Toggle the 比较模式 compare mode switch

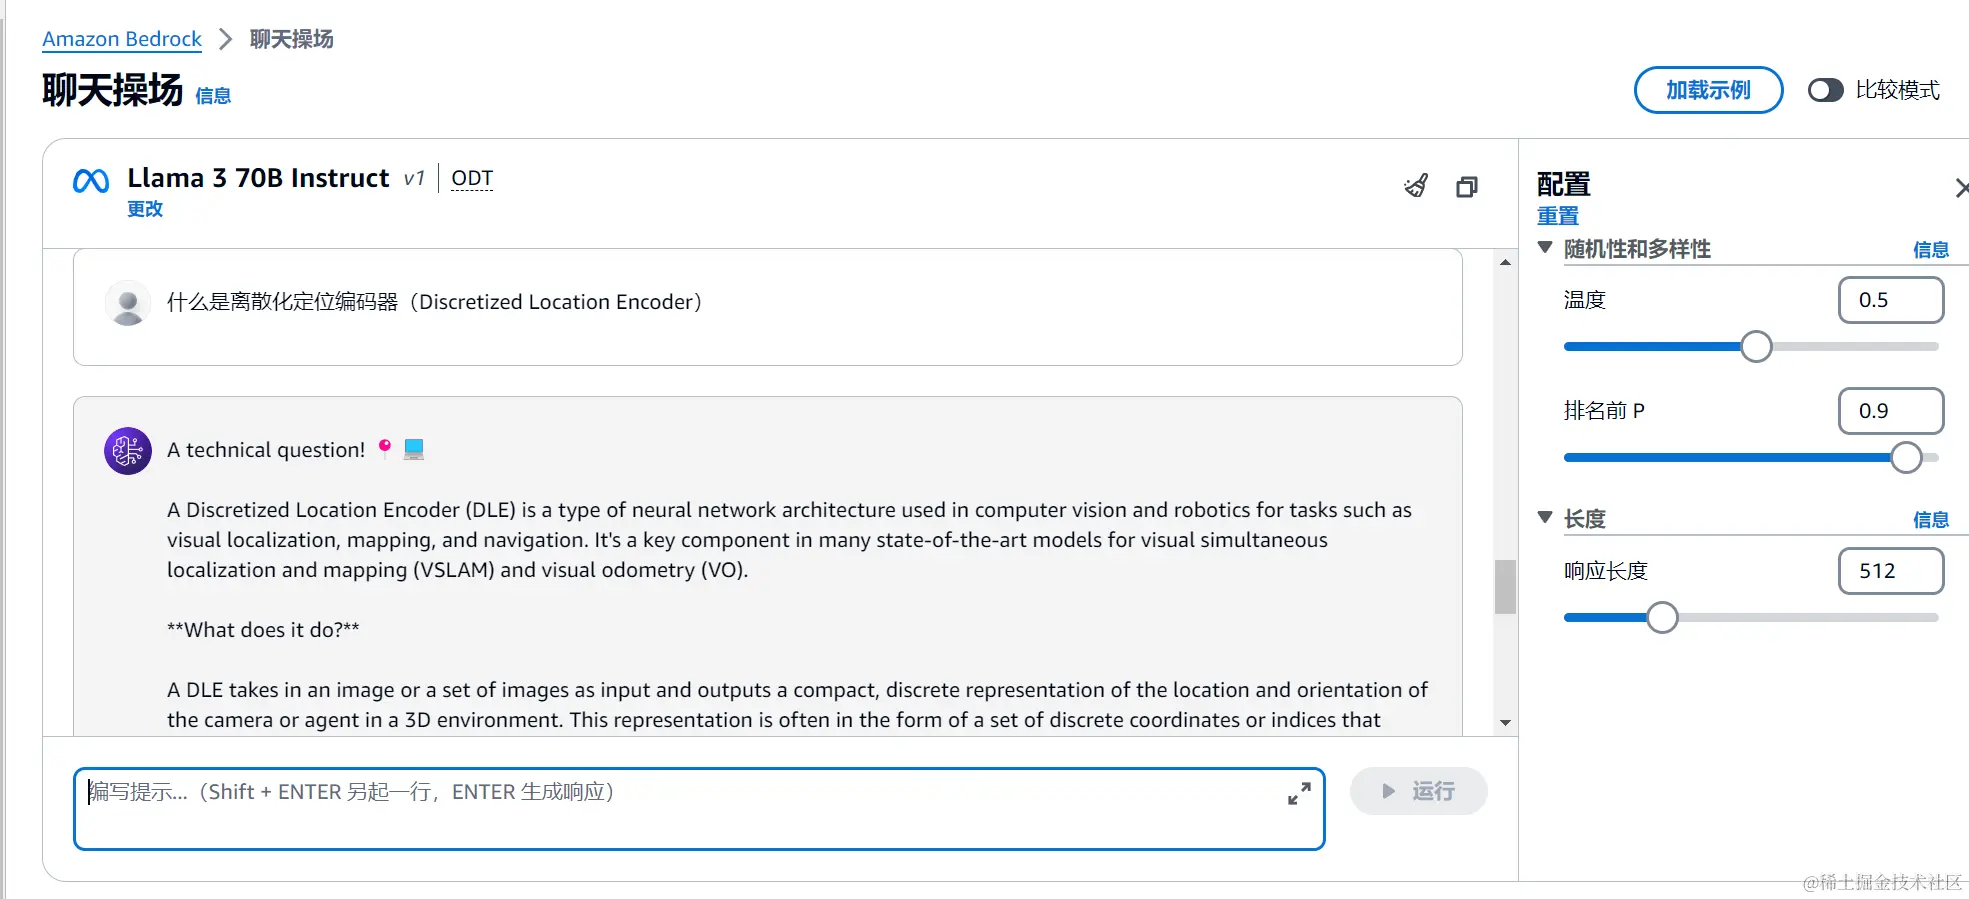[1825, 91]
